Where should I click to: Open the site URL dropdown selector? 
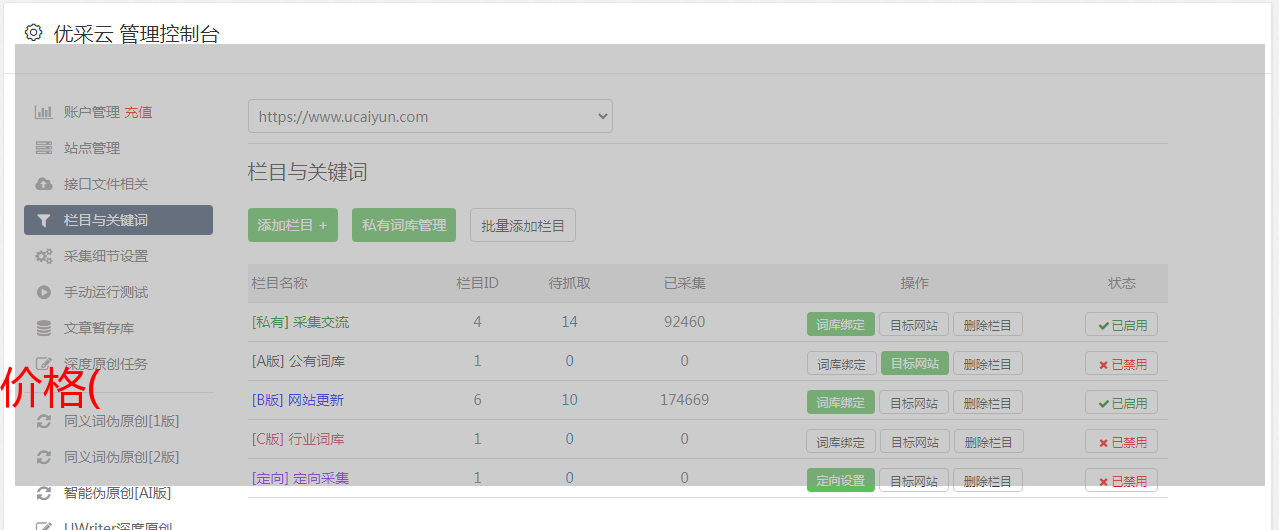(x=430, y=116)
